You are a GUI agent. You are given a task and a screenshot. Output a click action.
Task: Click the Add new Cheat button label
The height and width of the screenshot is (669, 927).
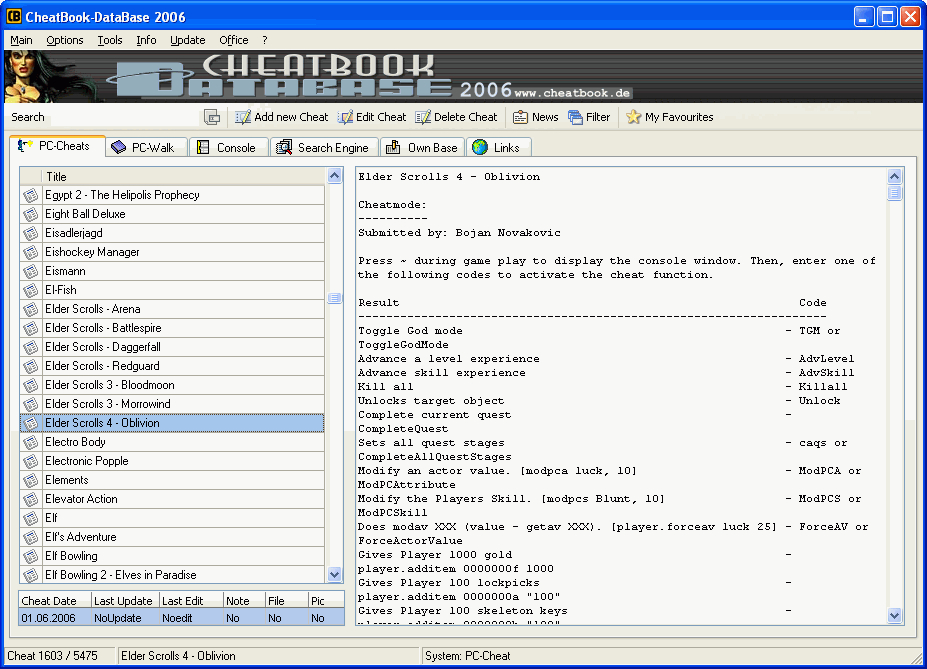pyautogui.click(x=291, y=117)
